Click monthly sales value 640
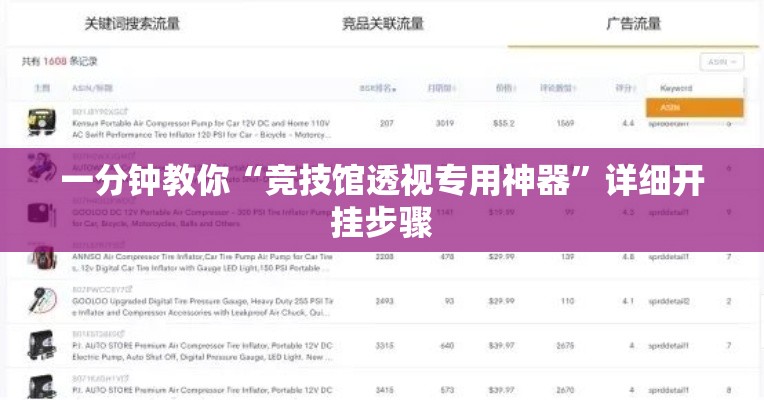Image resolution: width=764 pixels, height=400 pixels. pyautogui.click(x=447, y=345)
